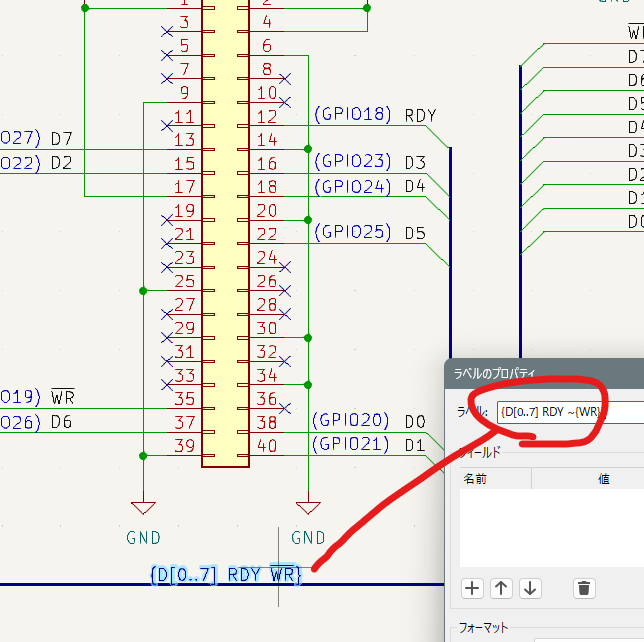Click pin number 25 on the connector
The image size is (644, 642).
pos(184,281)
